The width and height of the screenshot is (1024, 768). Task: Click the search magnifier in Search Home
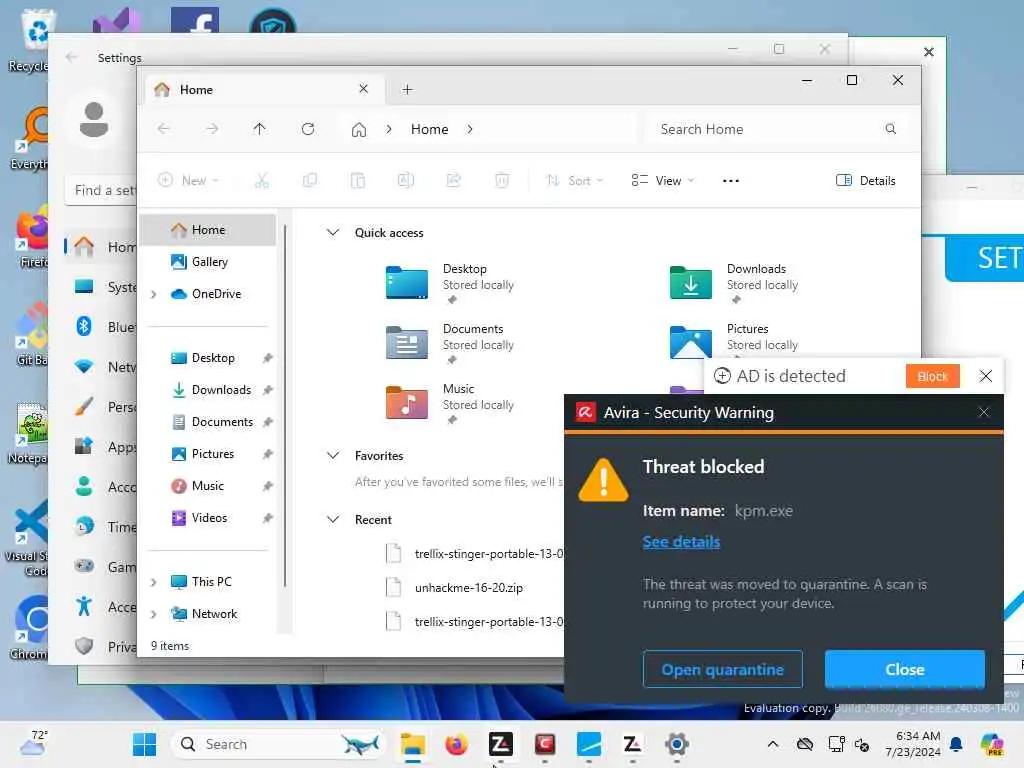[891, 129]
